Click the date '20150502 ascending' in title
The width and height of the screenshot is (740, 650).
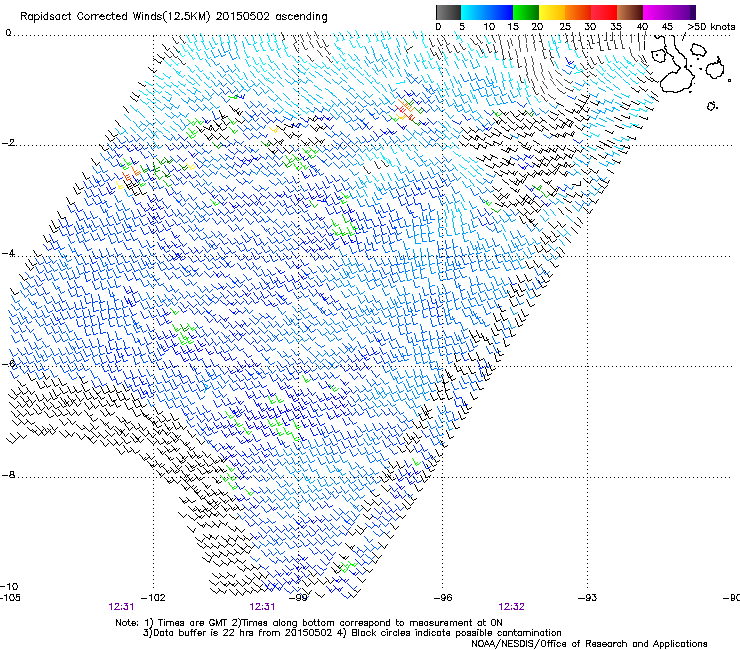tap(271, 17)
